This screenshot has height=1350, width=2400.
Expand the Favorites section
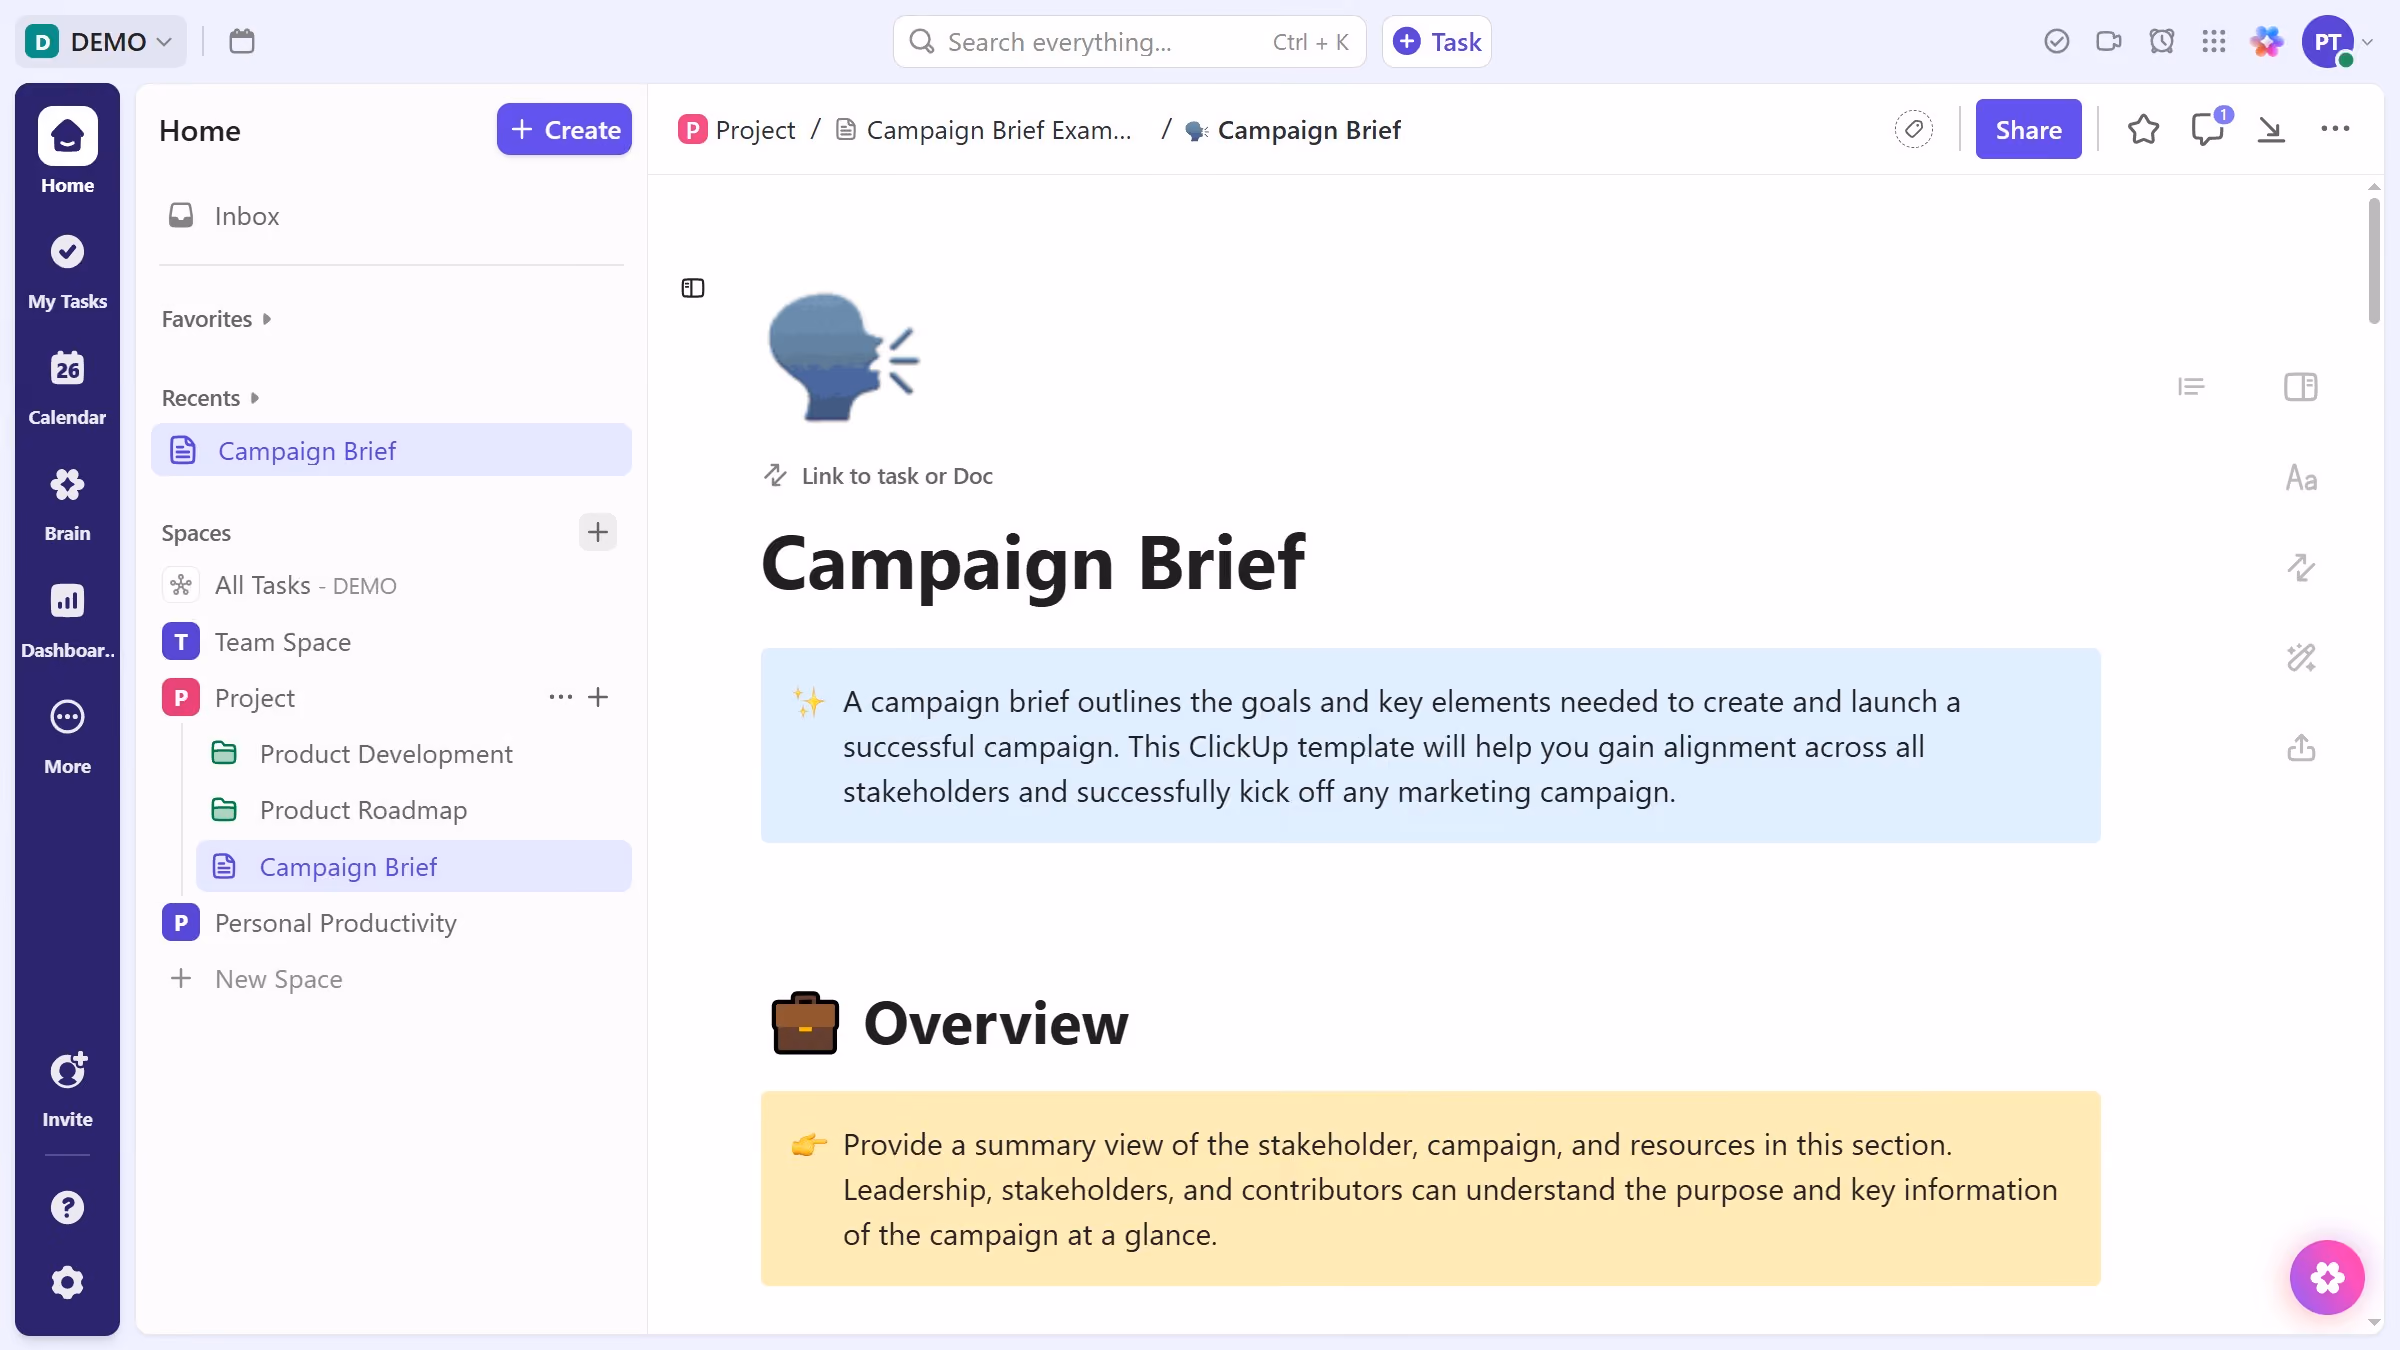(x=216, y=319)
